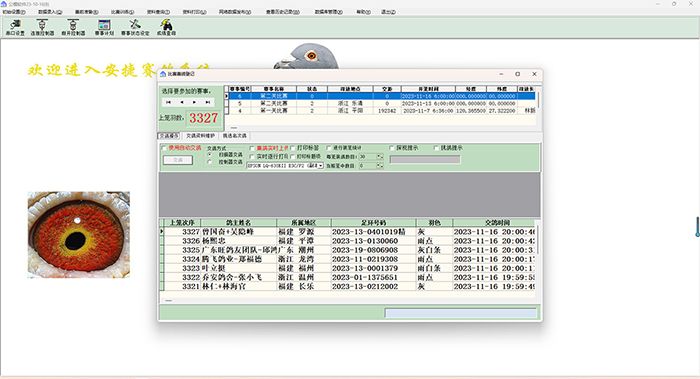Click the 交鸽时间 column header

pos(493,222)
